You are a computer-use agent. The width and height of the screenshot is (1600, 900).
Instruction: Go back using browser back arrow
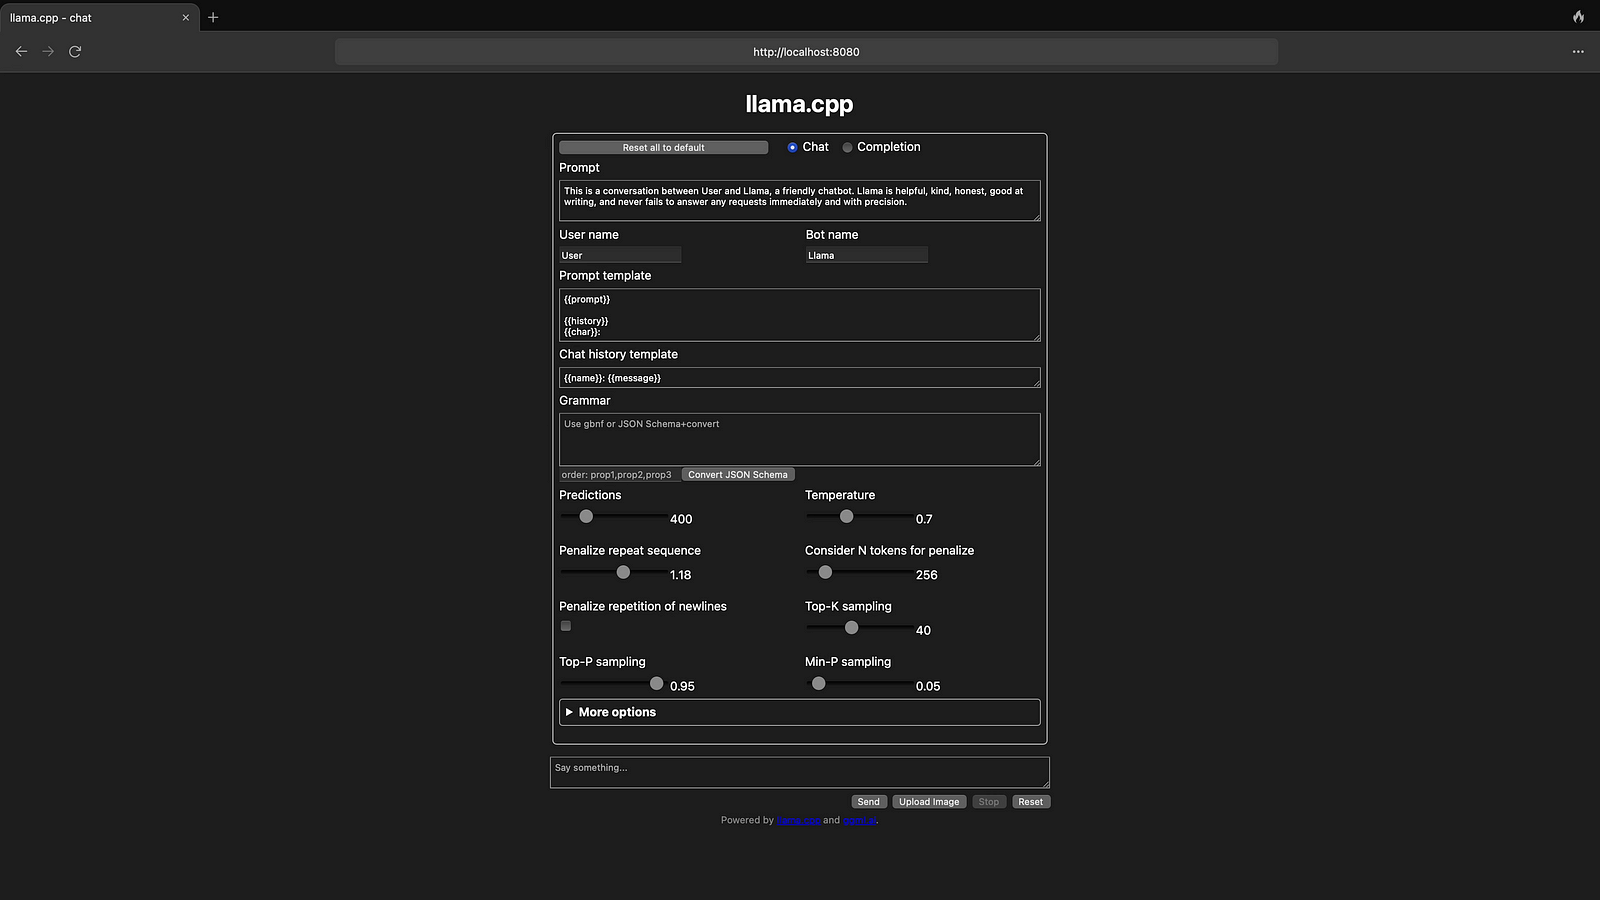(x=21, y=51)
